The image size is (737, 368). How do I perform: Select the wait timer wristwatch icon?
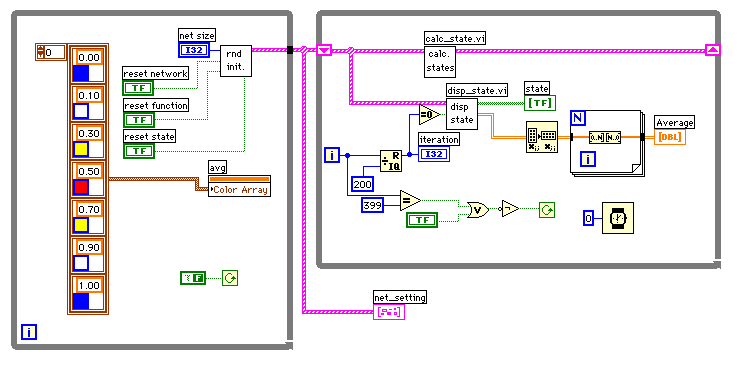pyautogui.click(x=618, y=218)
